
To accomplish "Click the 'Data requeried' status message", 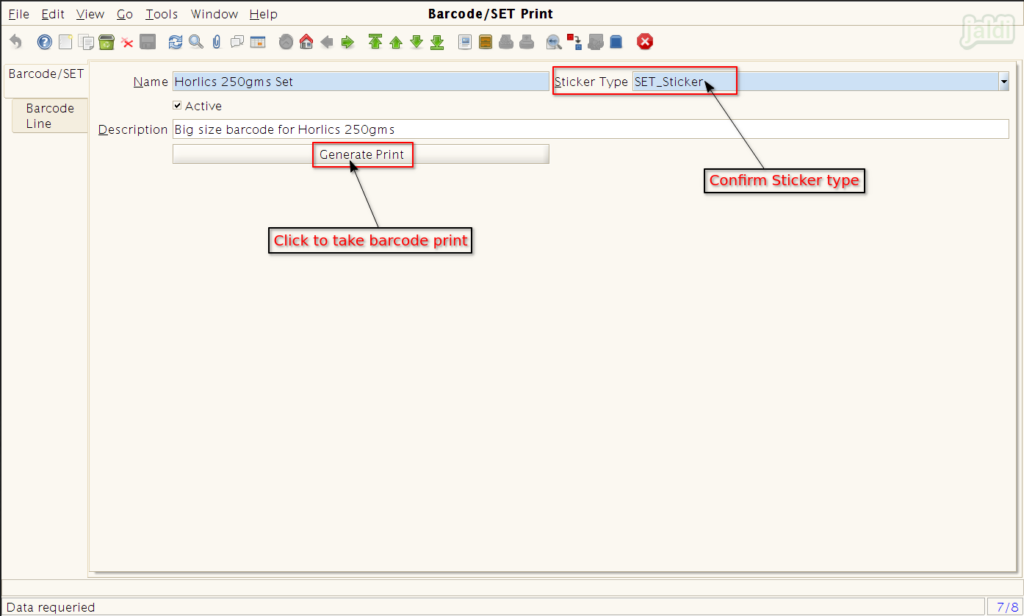I will coord(50,607).
